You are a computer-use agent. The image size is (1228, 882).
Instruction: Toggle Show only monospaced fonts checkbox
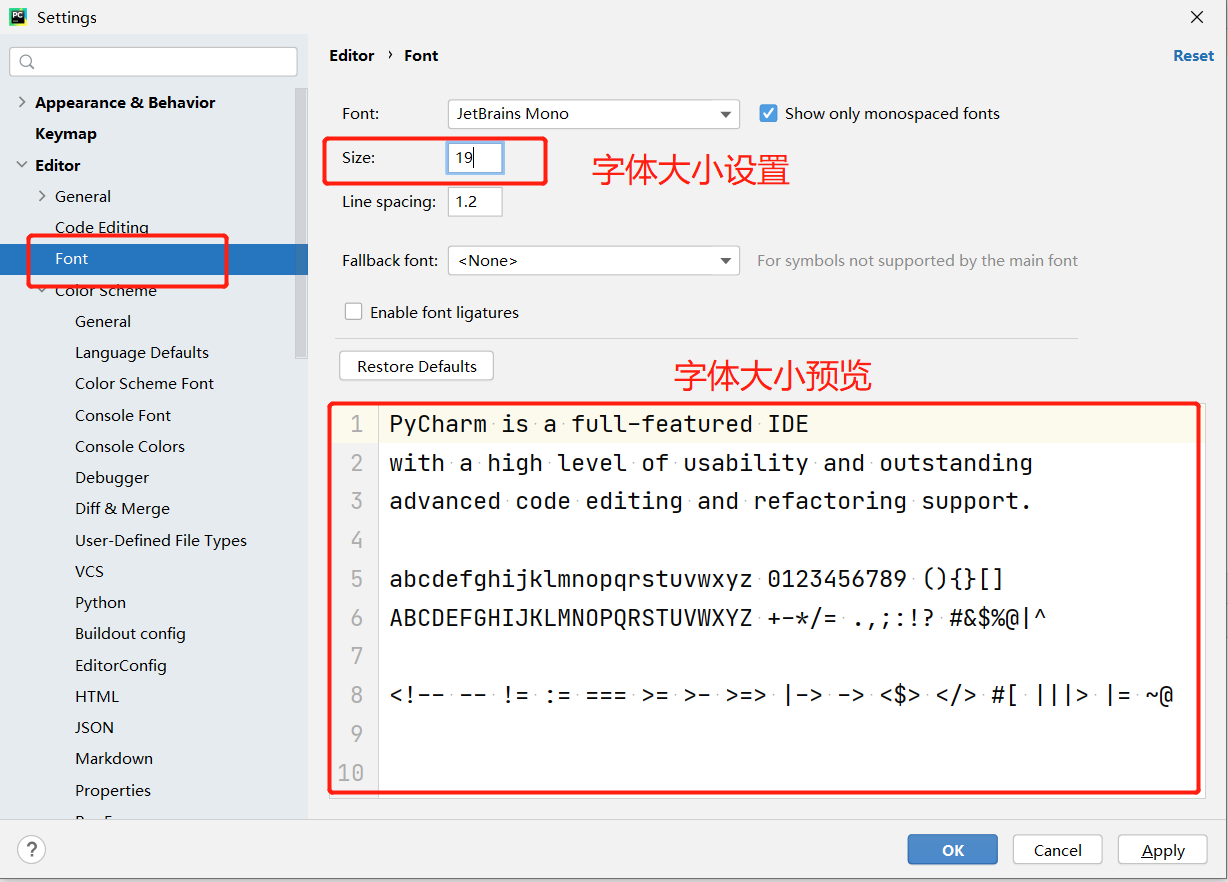click(768, 113)
